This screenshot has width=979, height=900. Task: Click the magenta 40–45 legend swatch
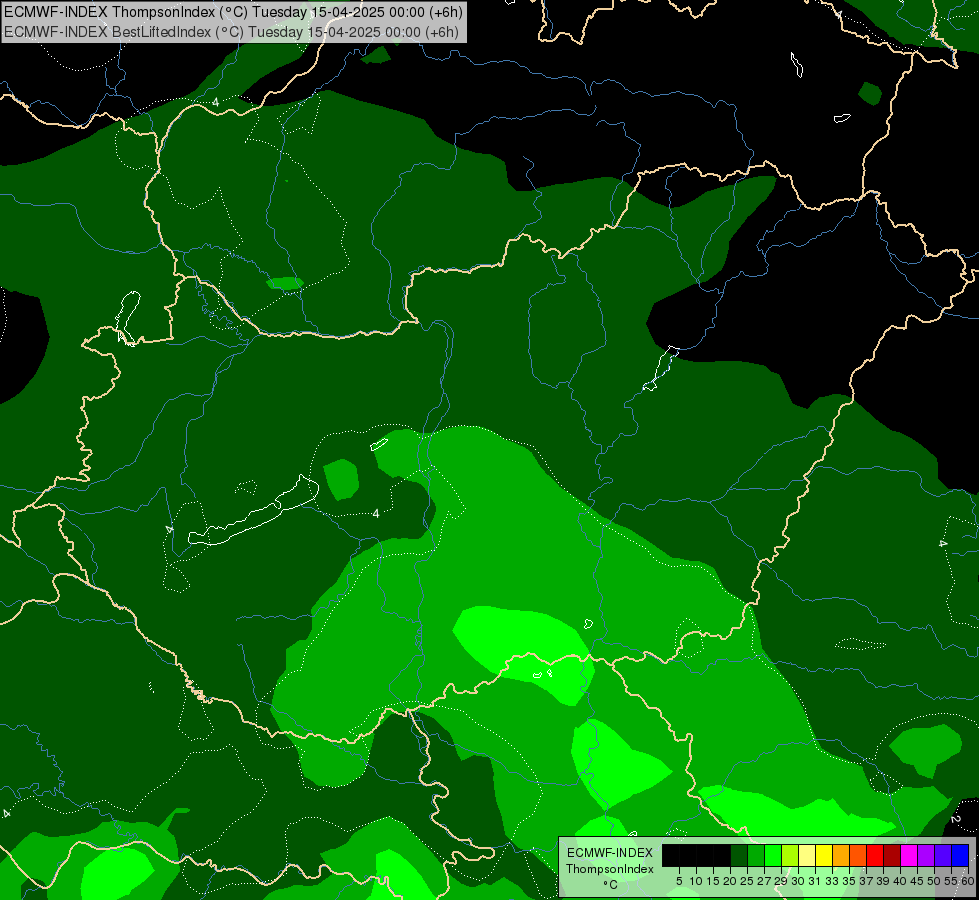pyautogui.click(x=909, y=855)
